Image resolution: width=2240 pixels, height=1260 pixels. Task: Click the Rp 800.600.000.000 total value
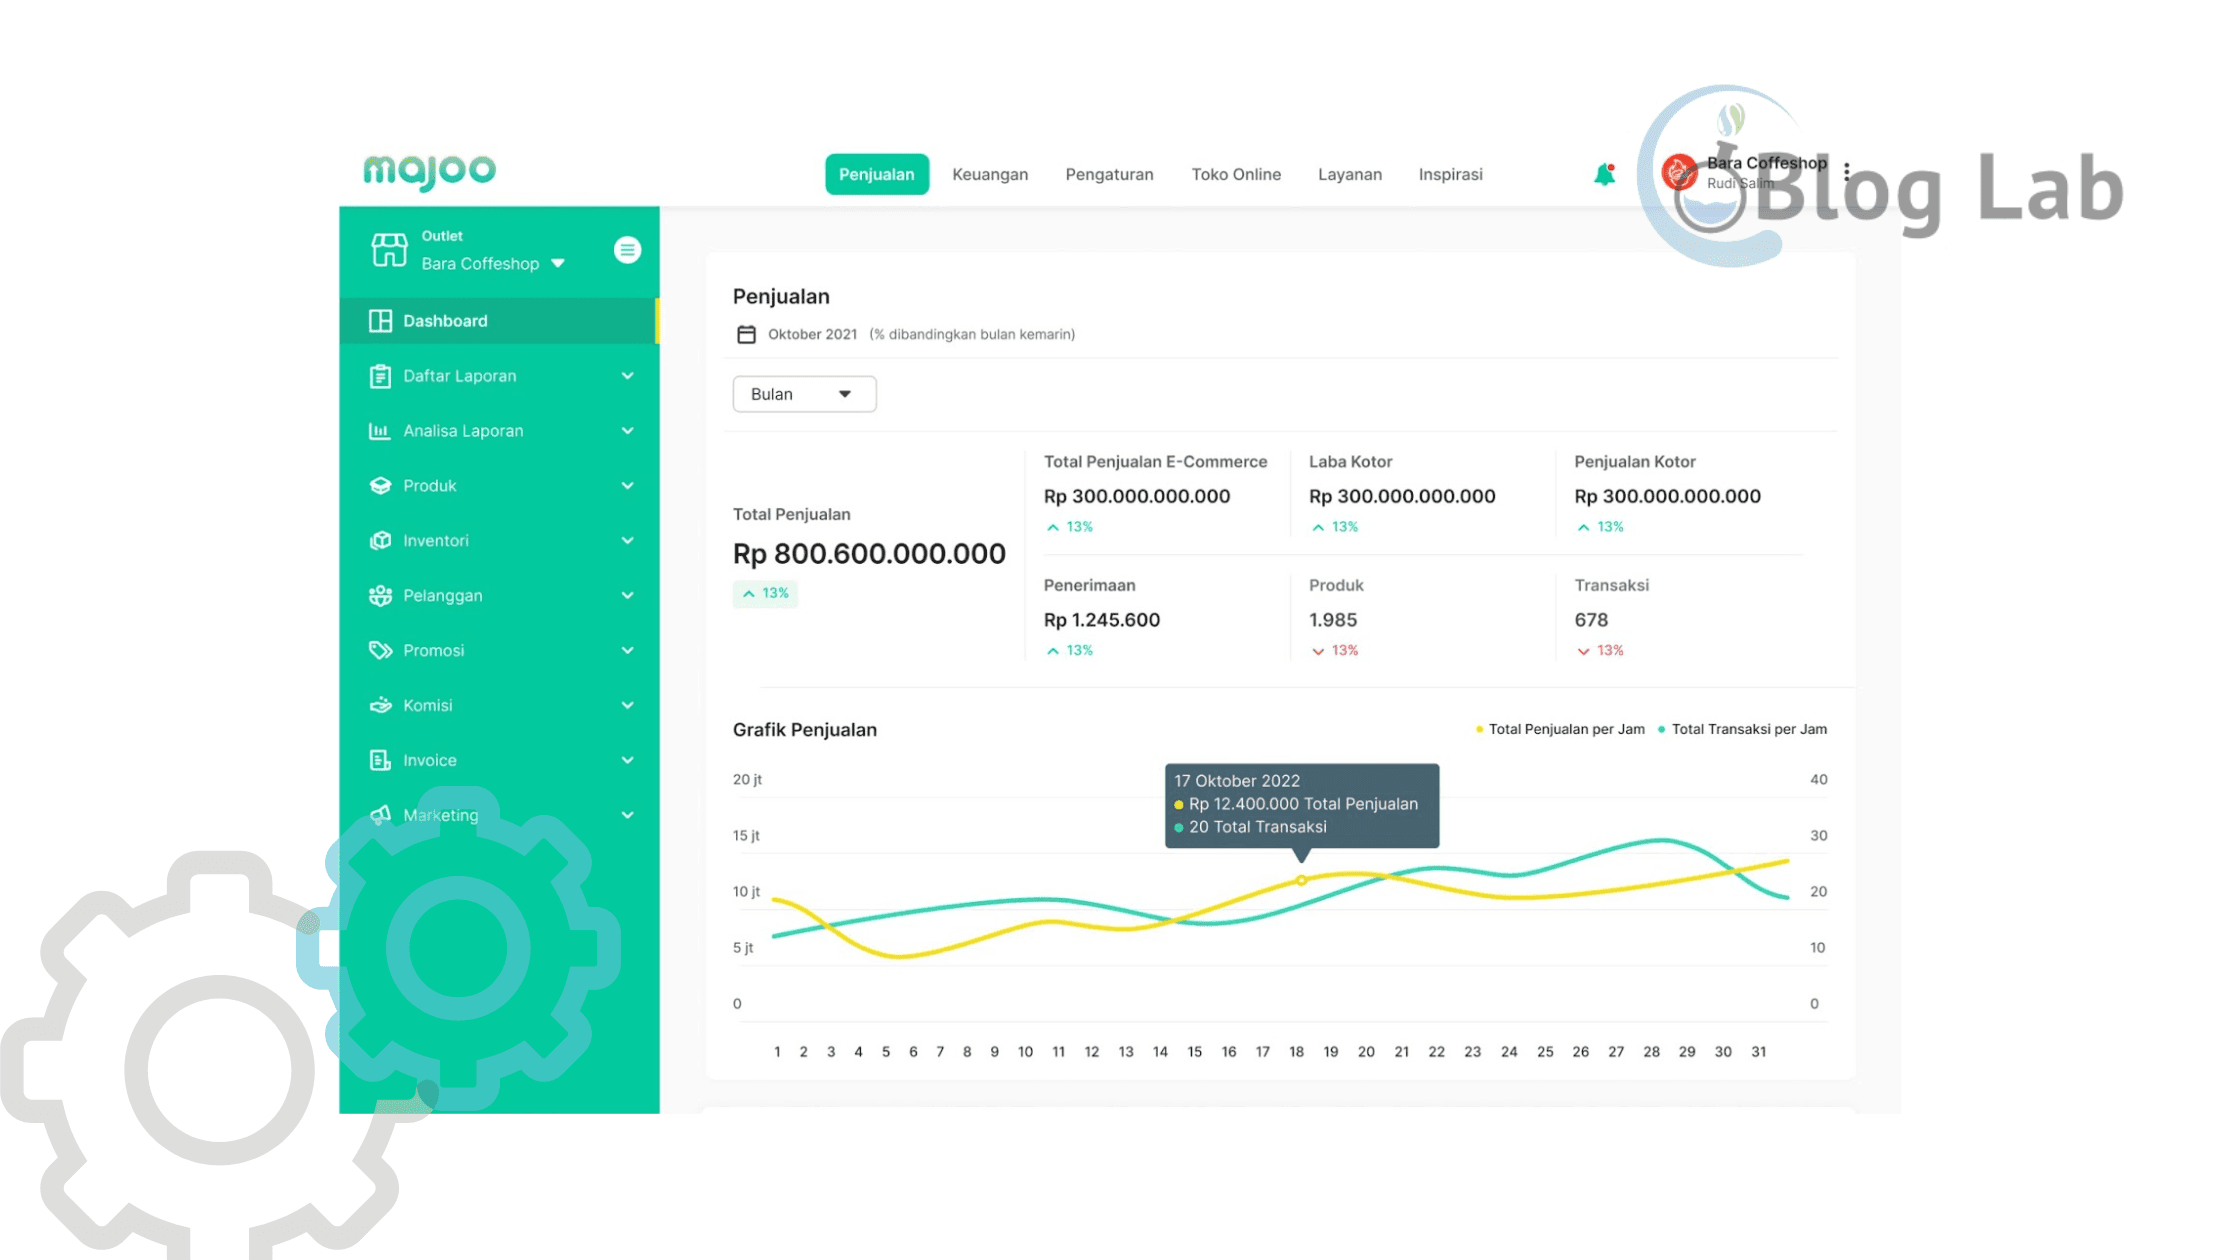[869, 553]
